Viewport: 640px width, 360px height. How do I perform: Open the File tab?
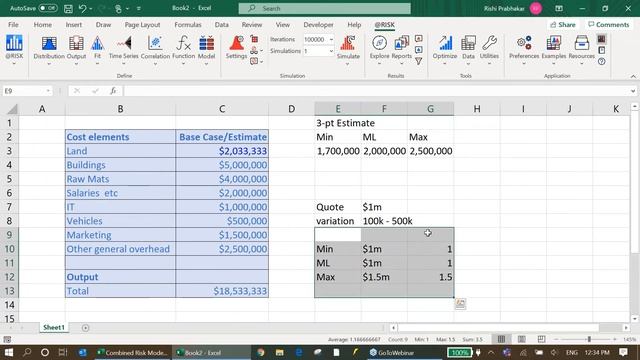13,24
